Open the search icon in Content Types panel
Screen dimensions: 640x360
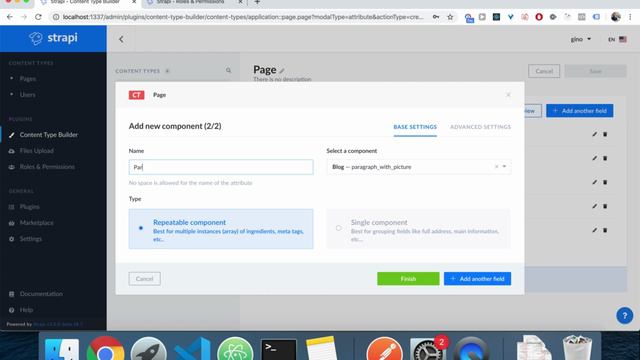coord(229,71)
